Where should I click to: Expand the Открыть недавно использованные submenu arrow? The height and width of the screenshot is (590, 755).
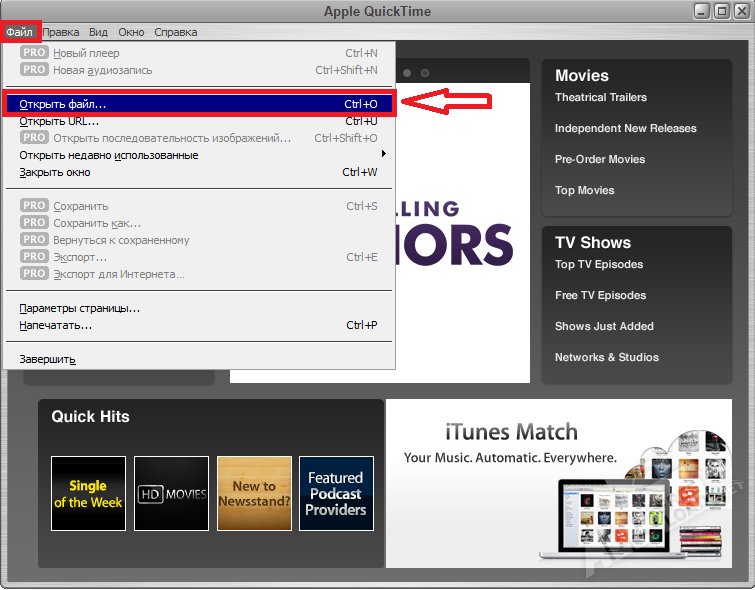(x=384, y=155)
